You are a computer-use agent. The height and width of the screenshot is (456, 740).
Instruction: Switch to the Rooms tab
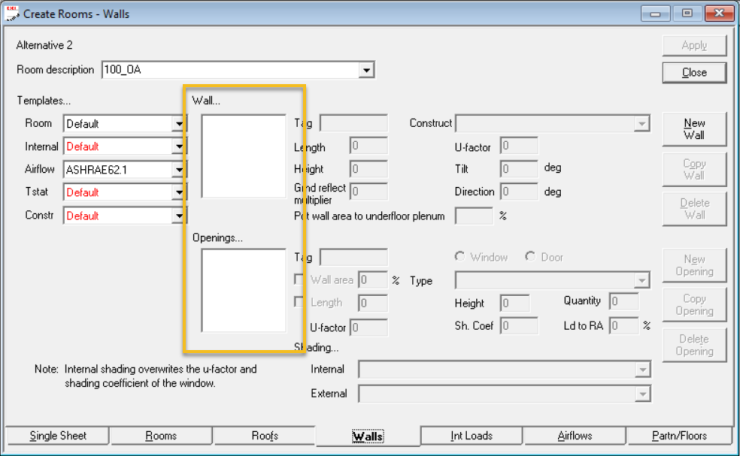[161, 436]
